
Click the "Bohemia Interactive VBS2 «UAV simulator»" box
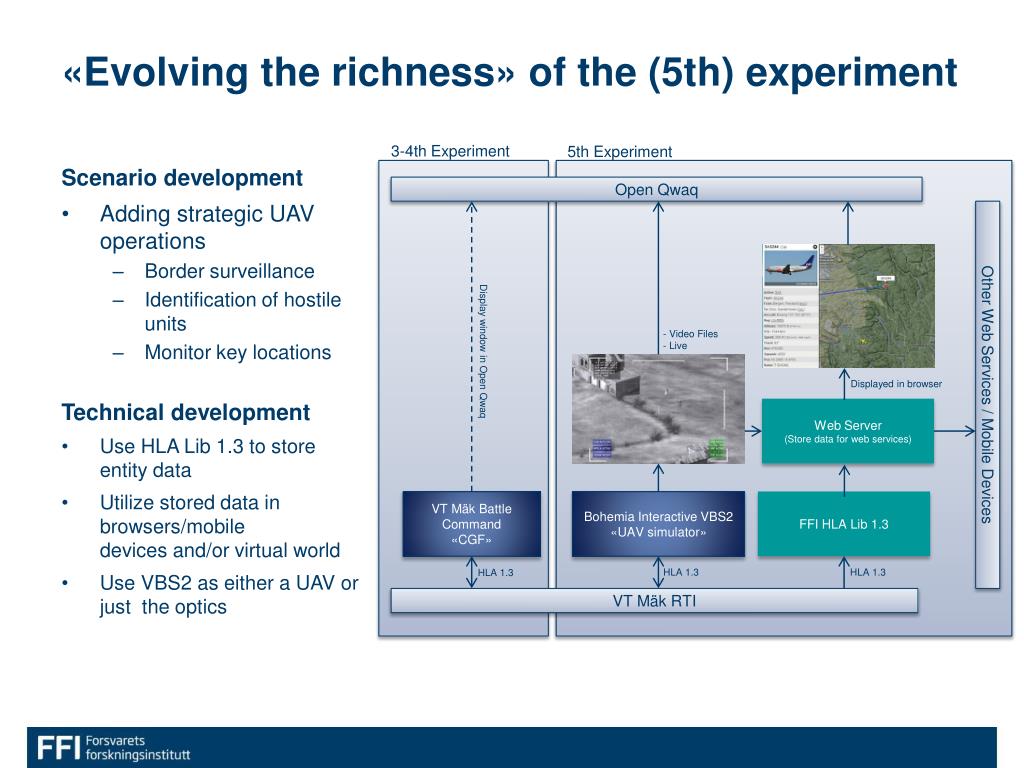tap(658, 524)
